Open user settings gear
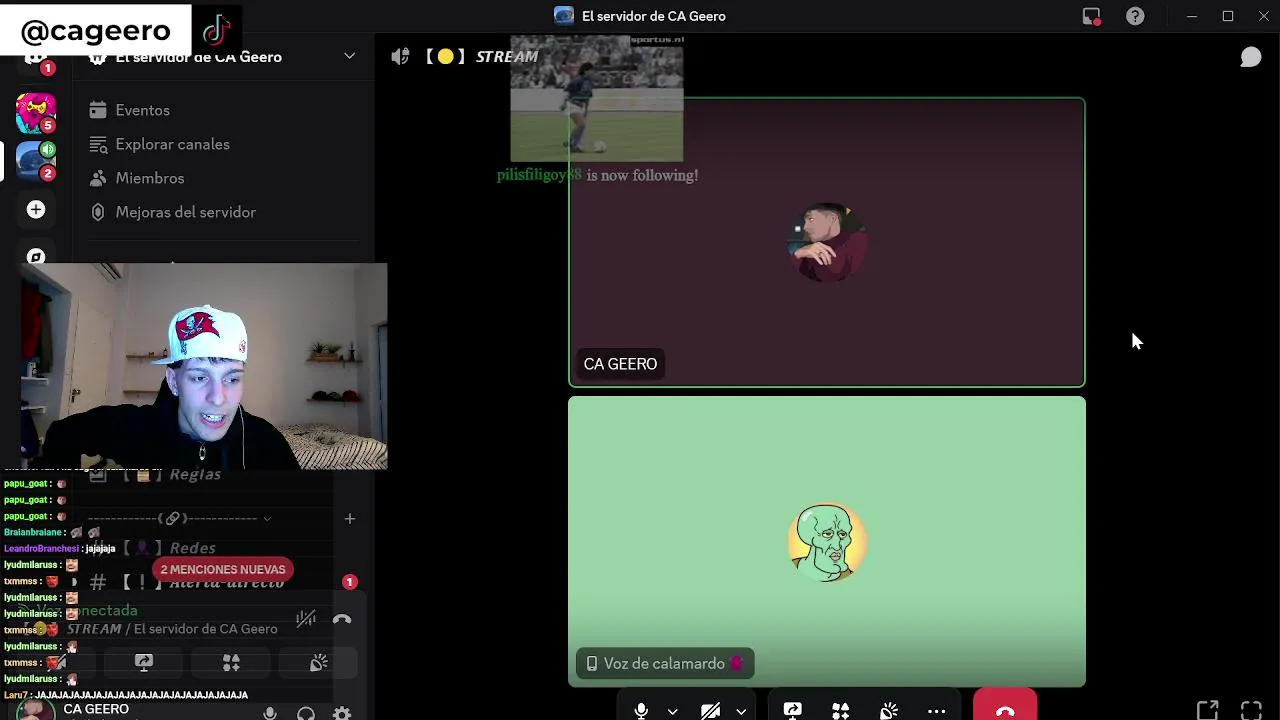Screen dimensions: 1280x720 coord(342,713)
